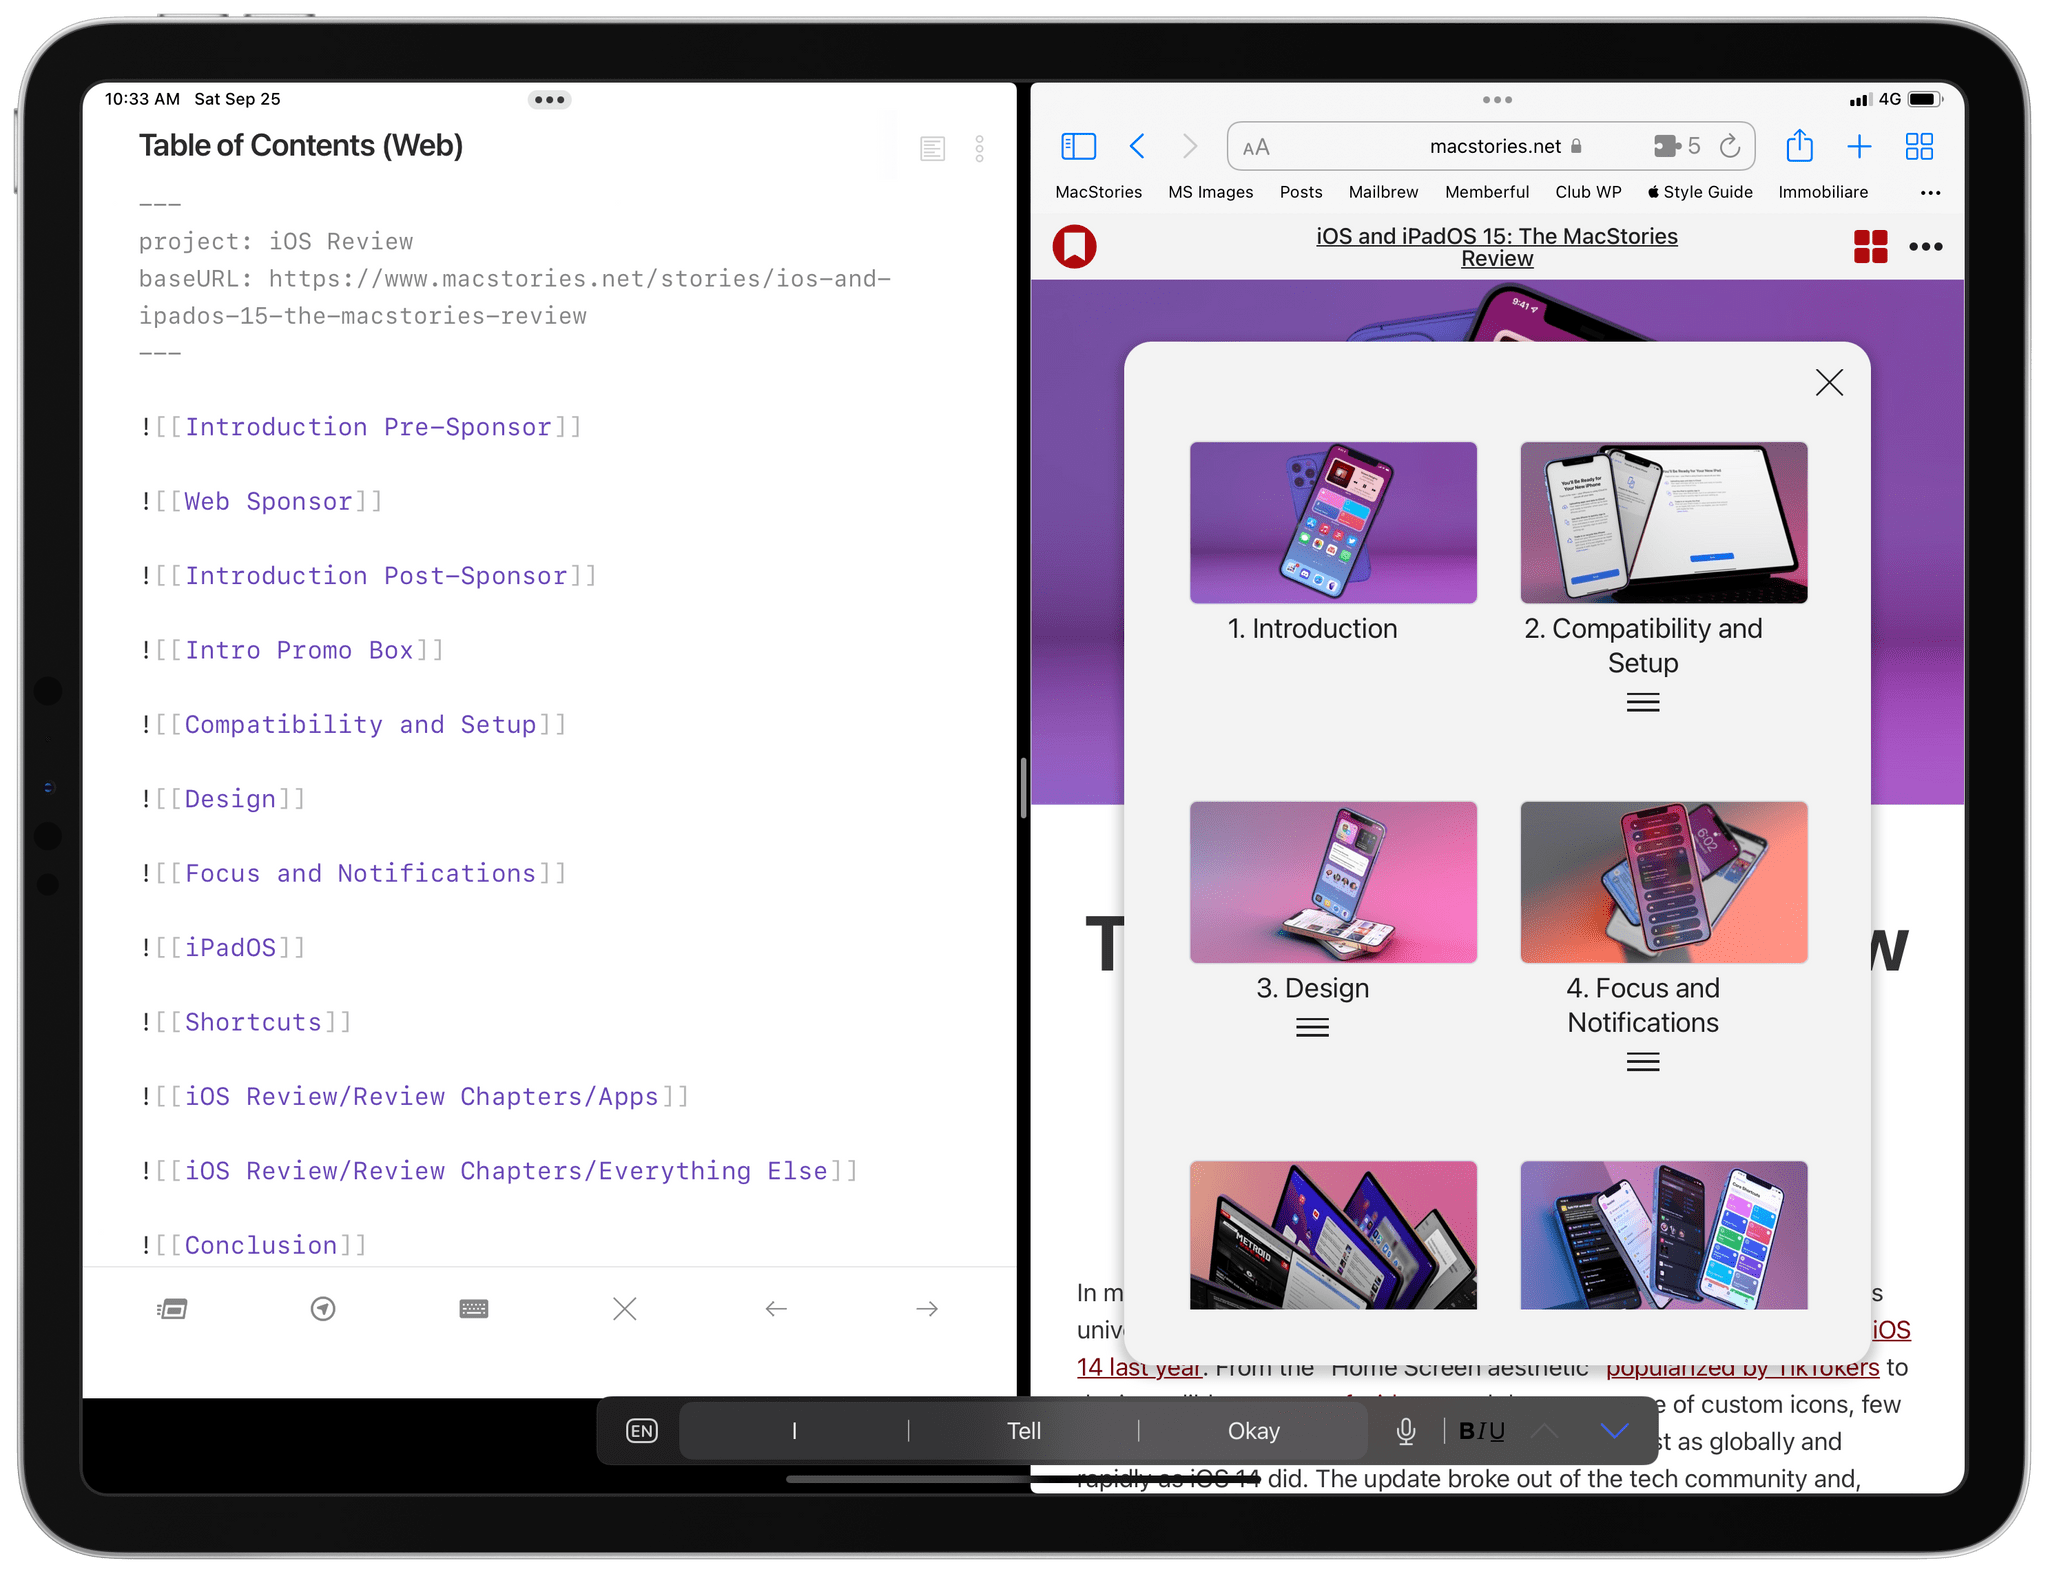
Task: Tap Table of Contents (Web) note title
Action: pos(300,146)
